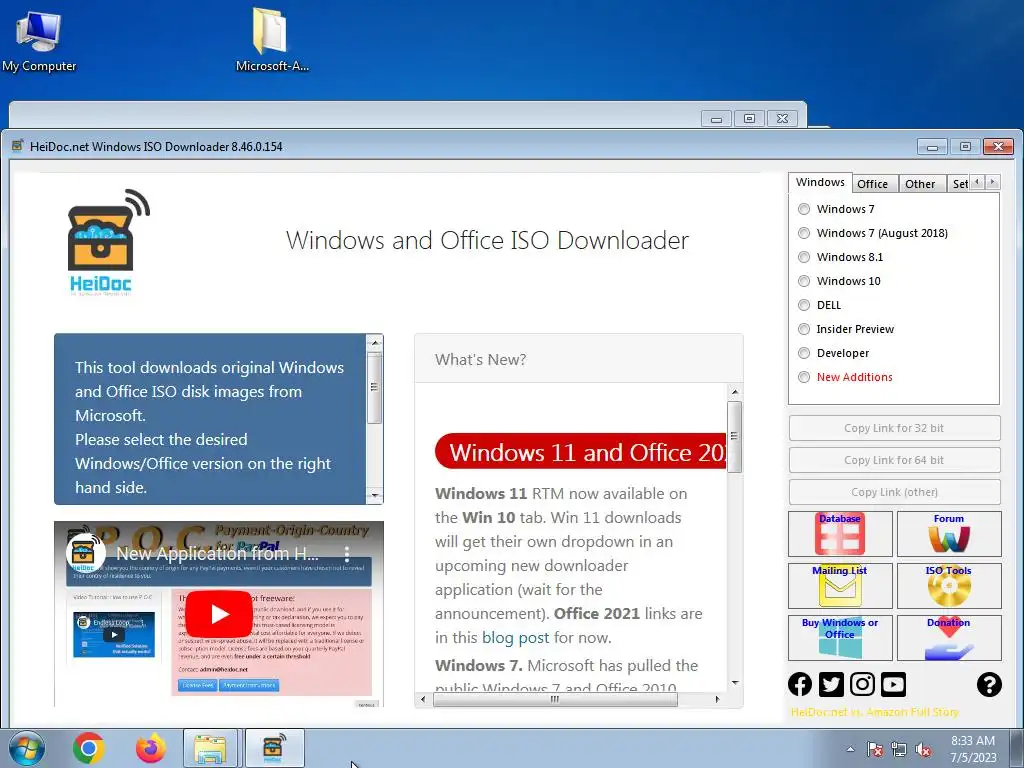
Task: Open the Mailing List tile
Action: [x=840, y=586]
